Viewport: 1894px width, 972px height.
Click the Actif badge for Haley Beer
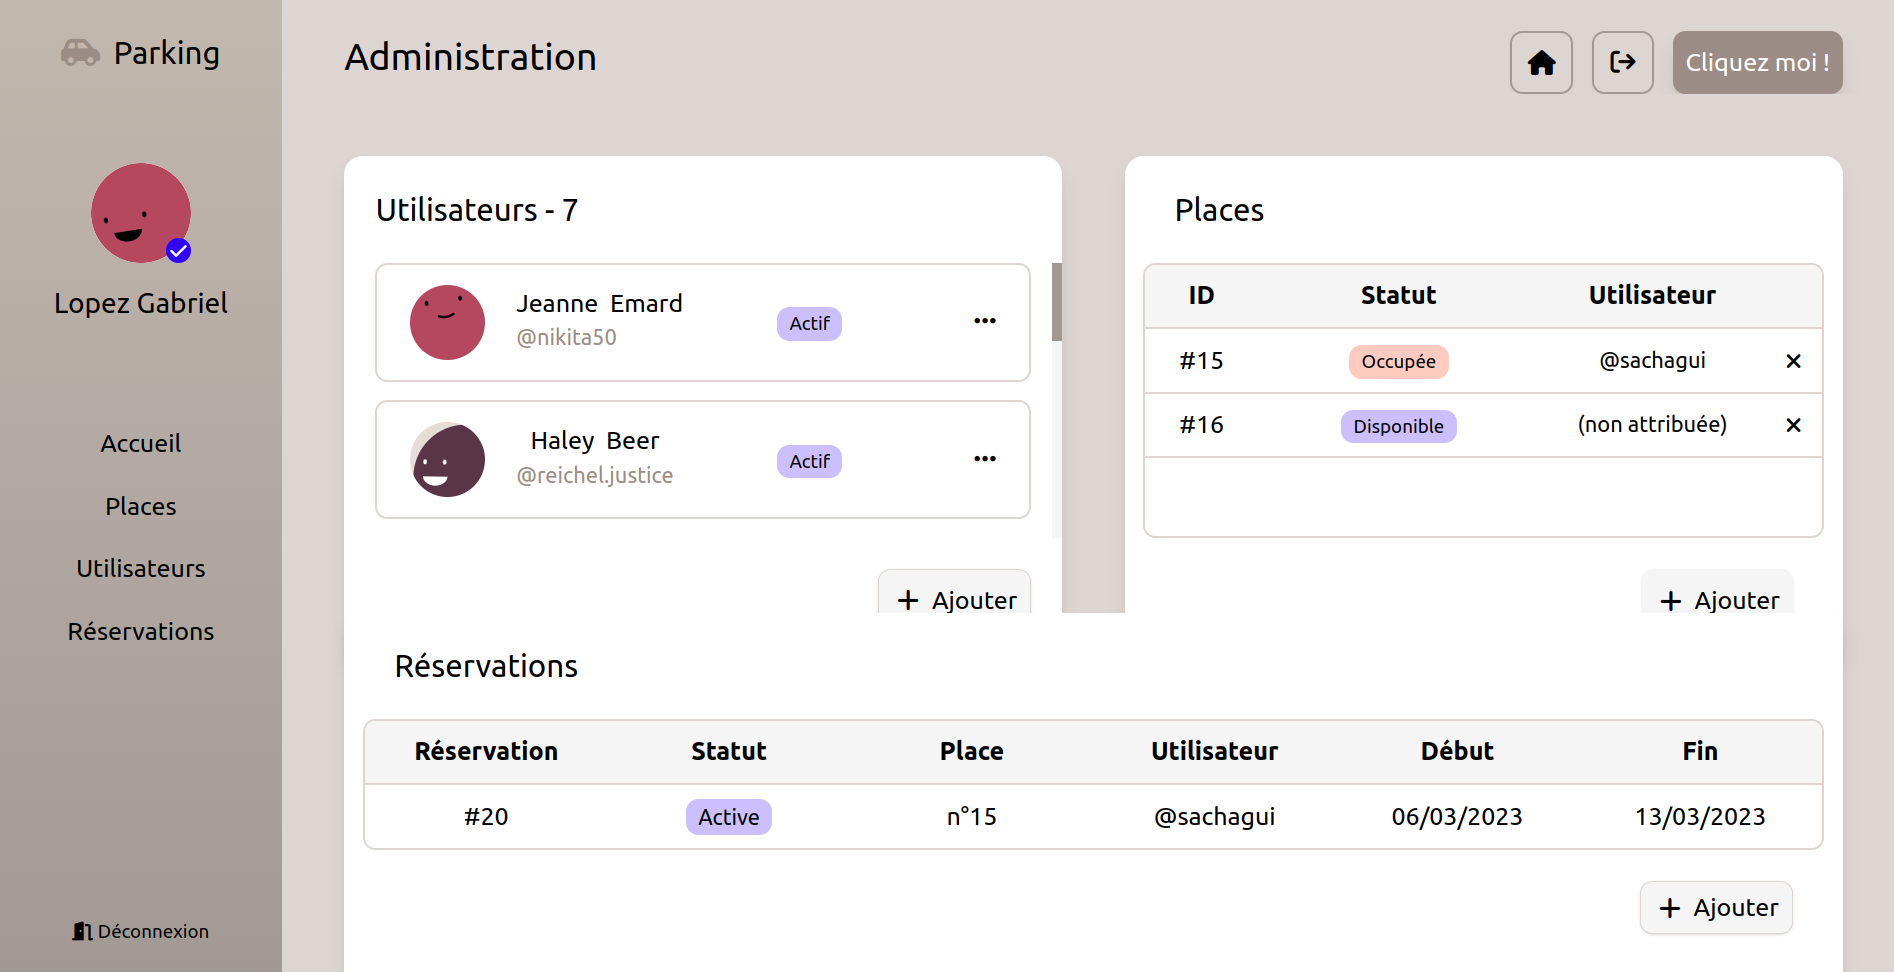[809, 461]
